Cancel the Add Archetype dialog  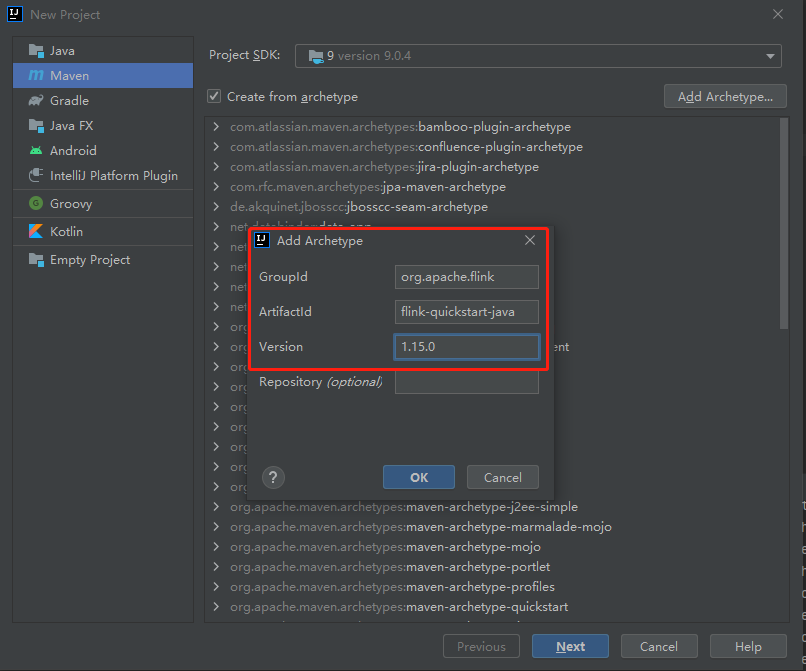(x=503, y=478)
